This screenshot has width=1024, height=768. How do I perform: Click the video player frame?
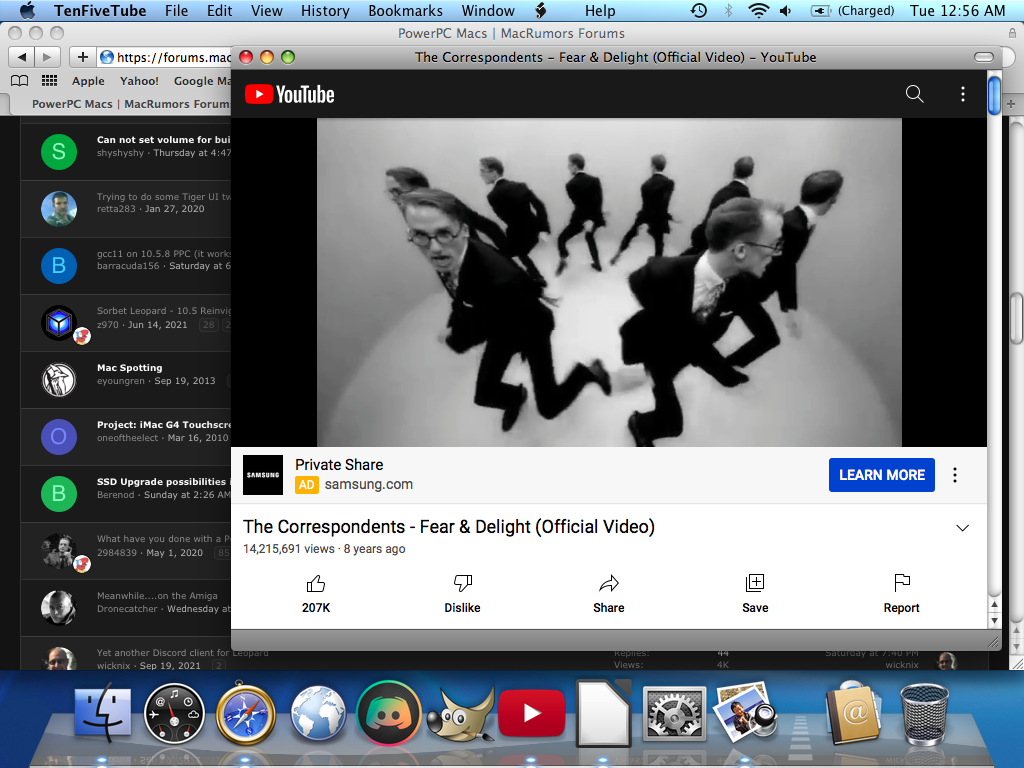[x=609, y=282]
